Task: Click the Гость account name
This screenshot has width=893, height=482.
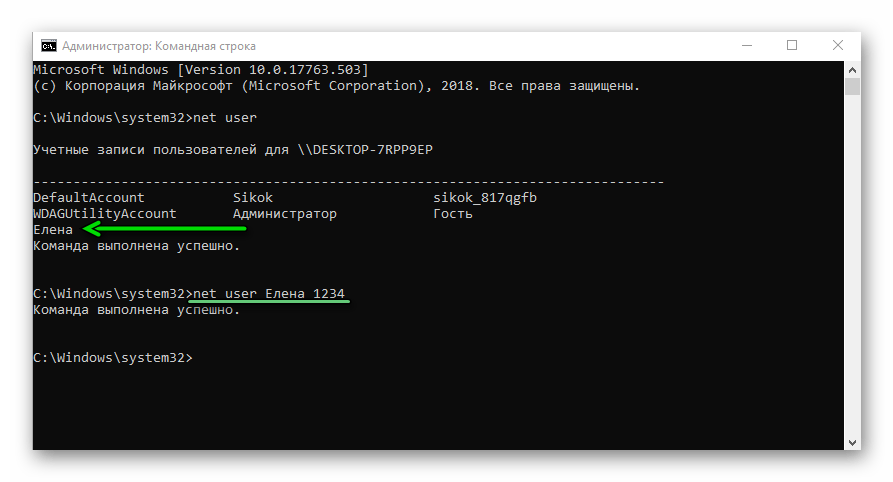Action: point(453,214)
